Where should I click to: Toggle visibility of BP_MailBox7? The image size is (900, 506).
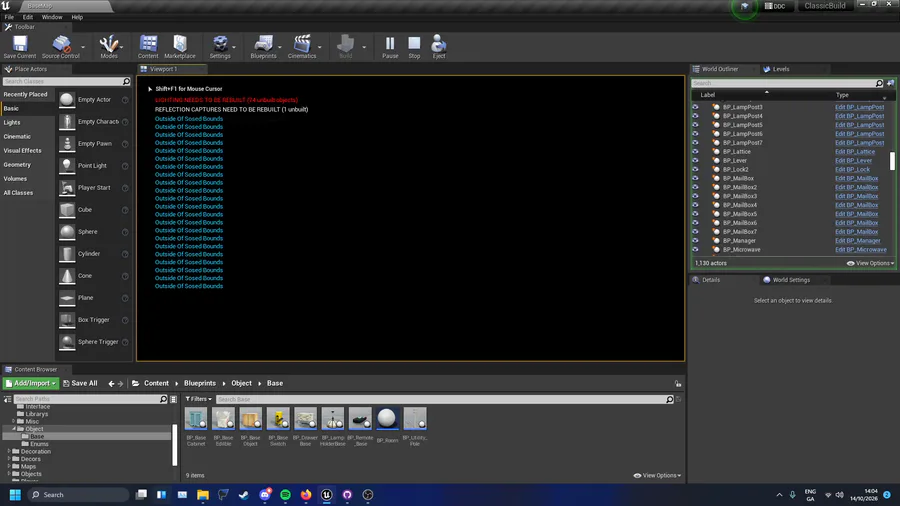tap(695, 231)
